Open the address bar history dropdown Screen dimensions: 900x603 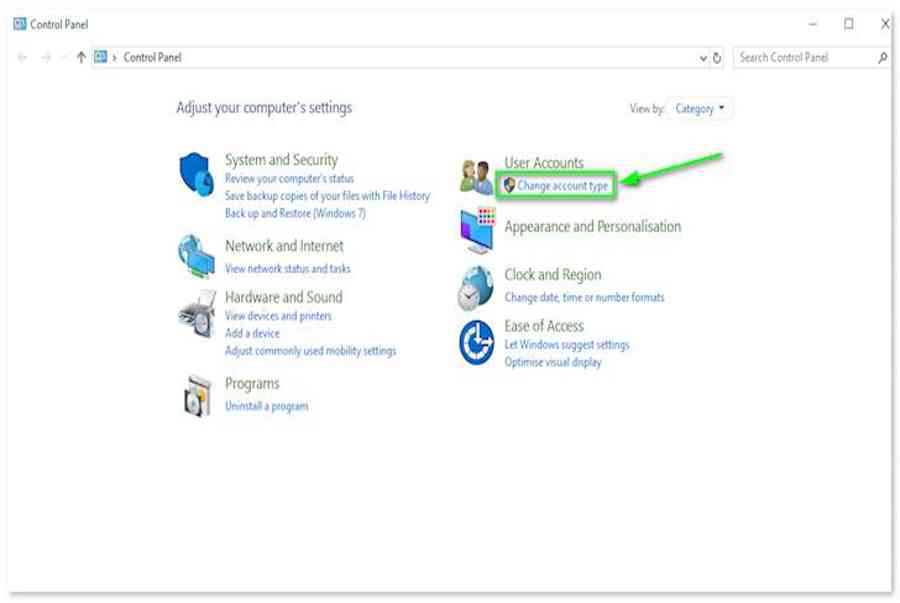point(703,58)
